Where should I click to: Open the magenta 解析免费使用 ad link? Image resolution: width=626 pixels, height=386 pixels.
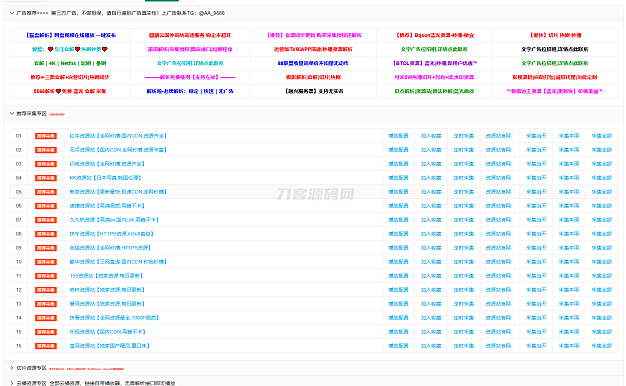click(x=190, y=77)
